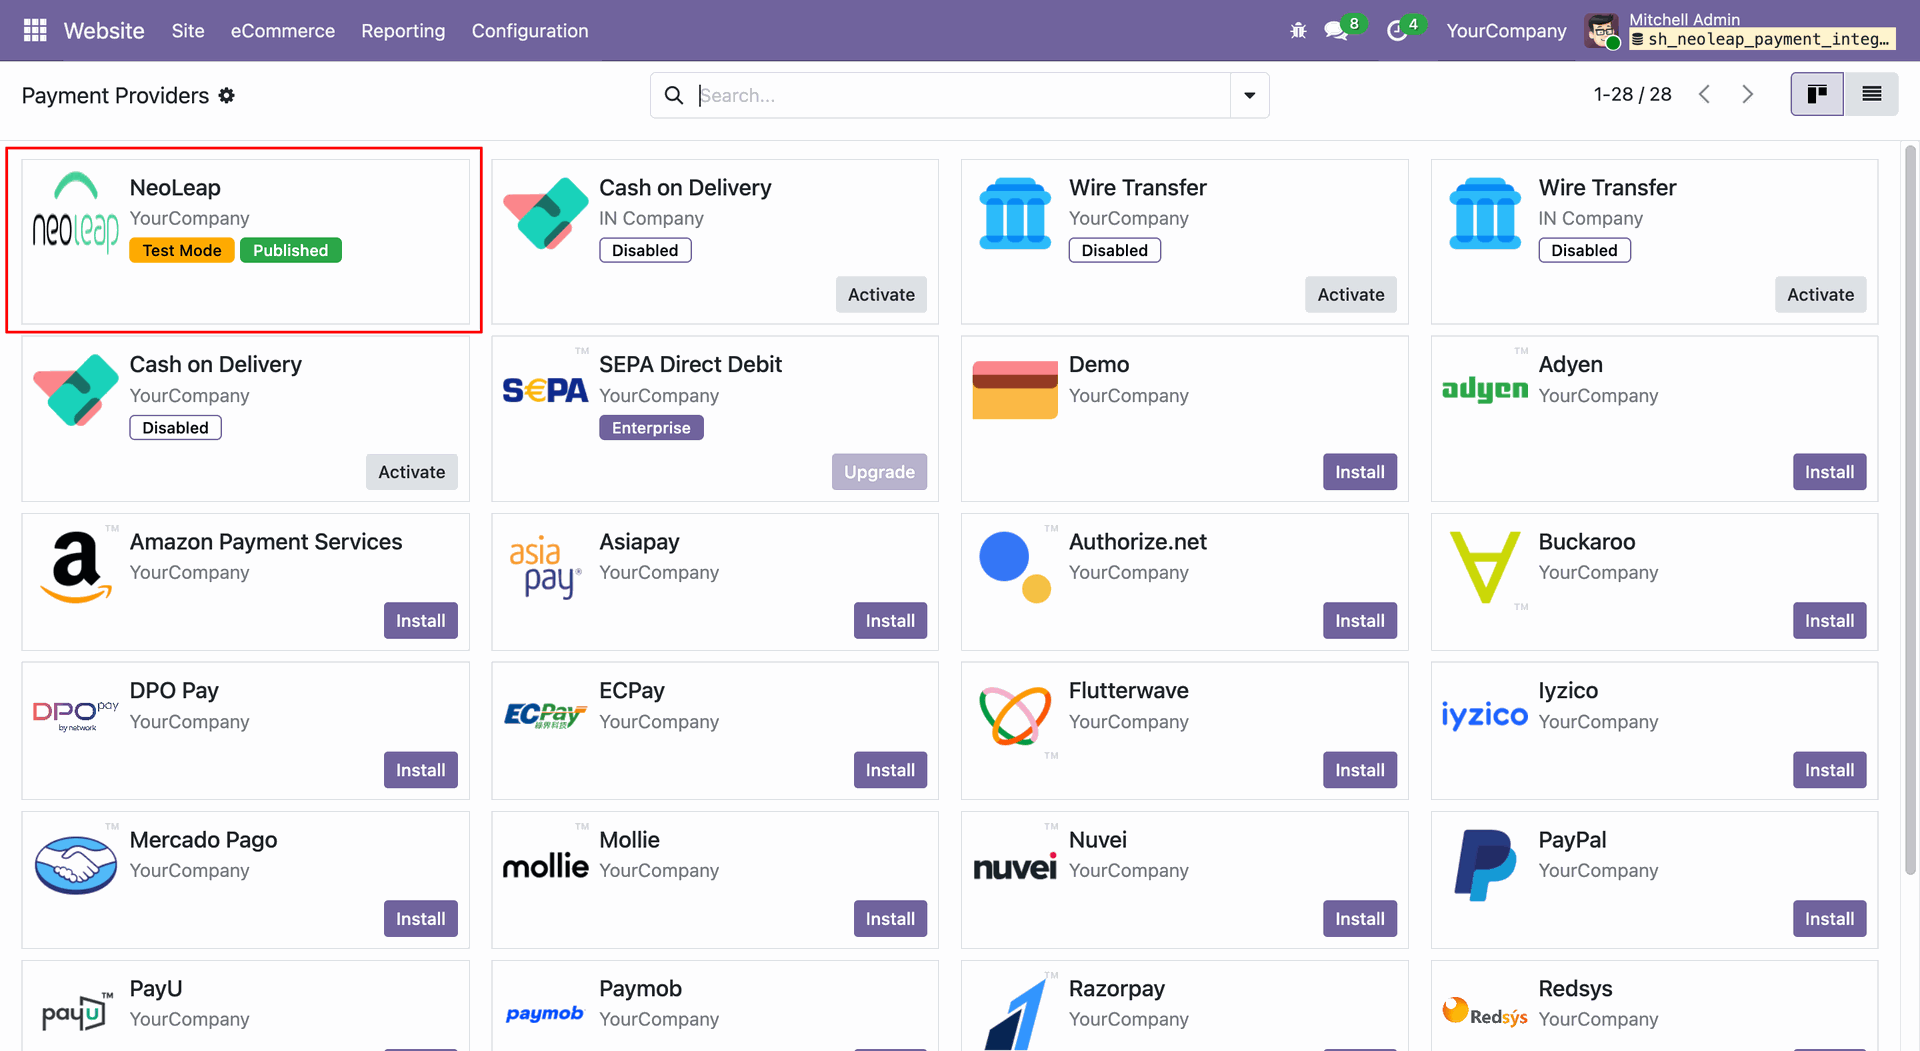This screenshot has width=1920, height=1051.
Task: Click the Asiapay logo
Action: coord(545,567)
